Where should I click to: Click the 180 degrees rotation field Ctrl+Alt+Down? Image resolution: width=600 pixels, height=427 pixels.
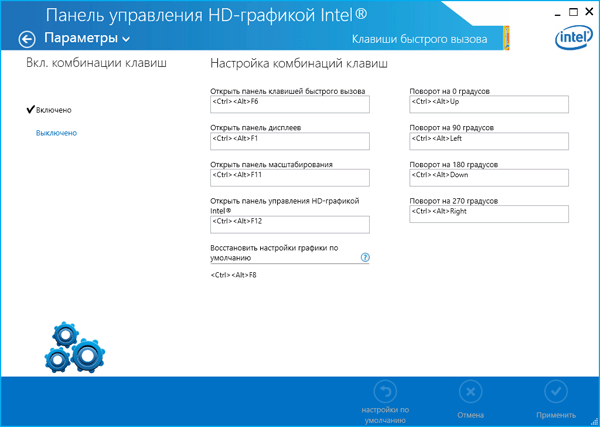point(489,178)
